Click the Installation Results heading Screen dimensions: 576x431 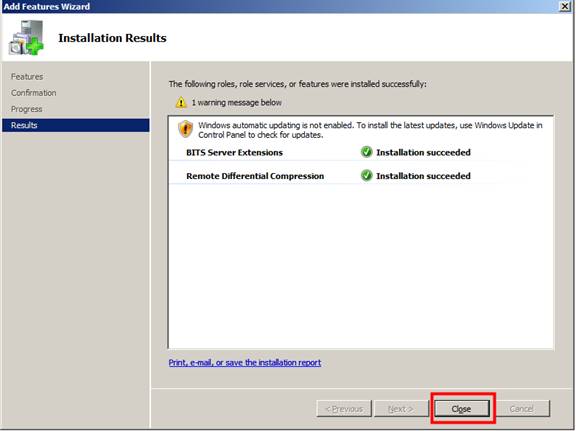point(112,38)
